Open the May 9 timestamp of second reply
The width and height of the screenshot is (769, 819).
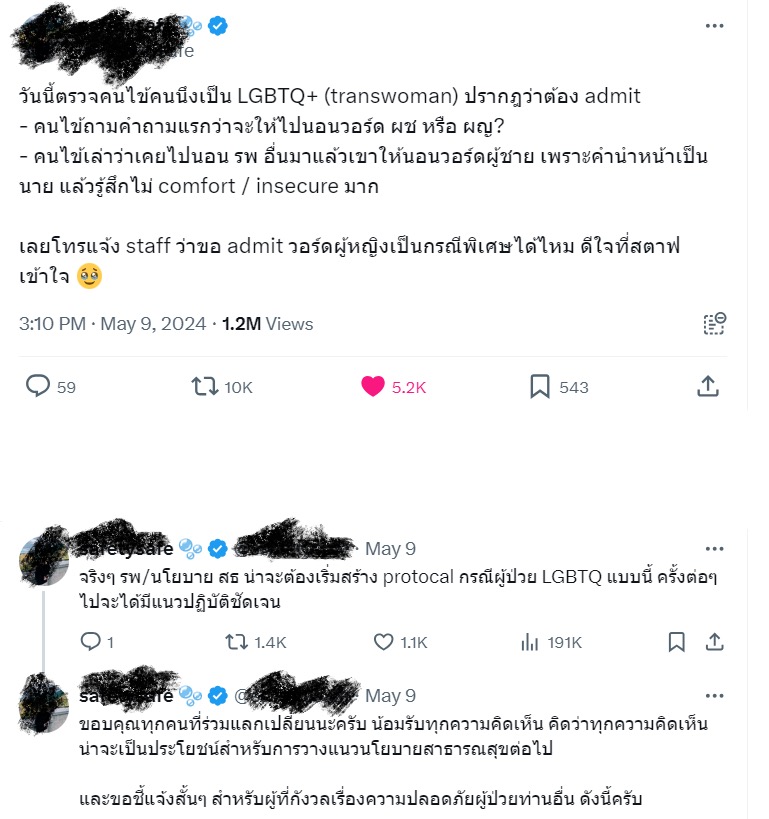click(390, 696)
